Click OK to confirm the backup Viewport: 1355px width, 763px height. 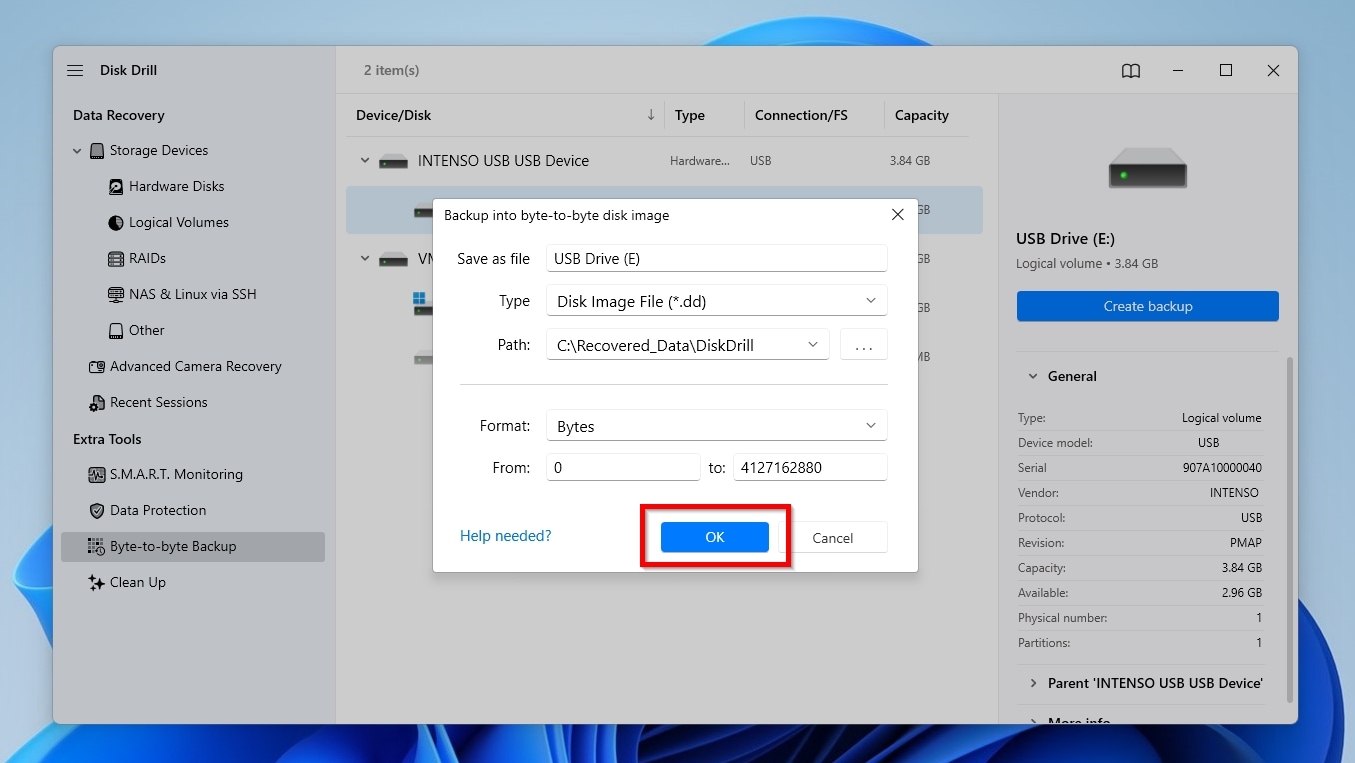click(x=714, y=537)
